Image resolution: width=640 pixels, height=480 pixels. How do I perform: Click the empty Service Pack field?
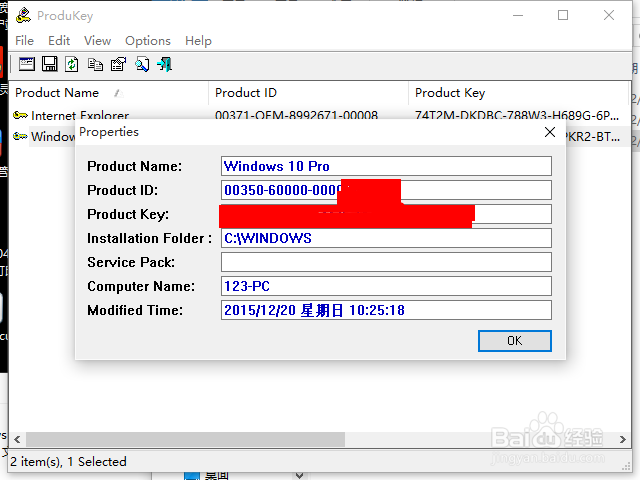(x=386, y=262)
